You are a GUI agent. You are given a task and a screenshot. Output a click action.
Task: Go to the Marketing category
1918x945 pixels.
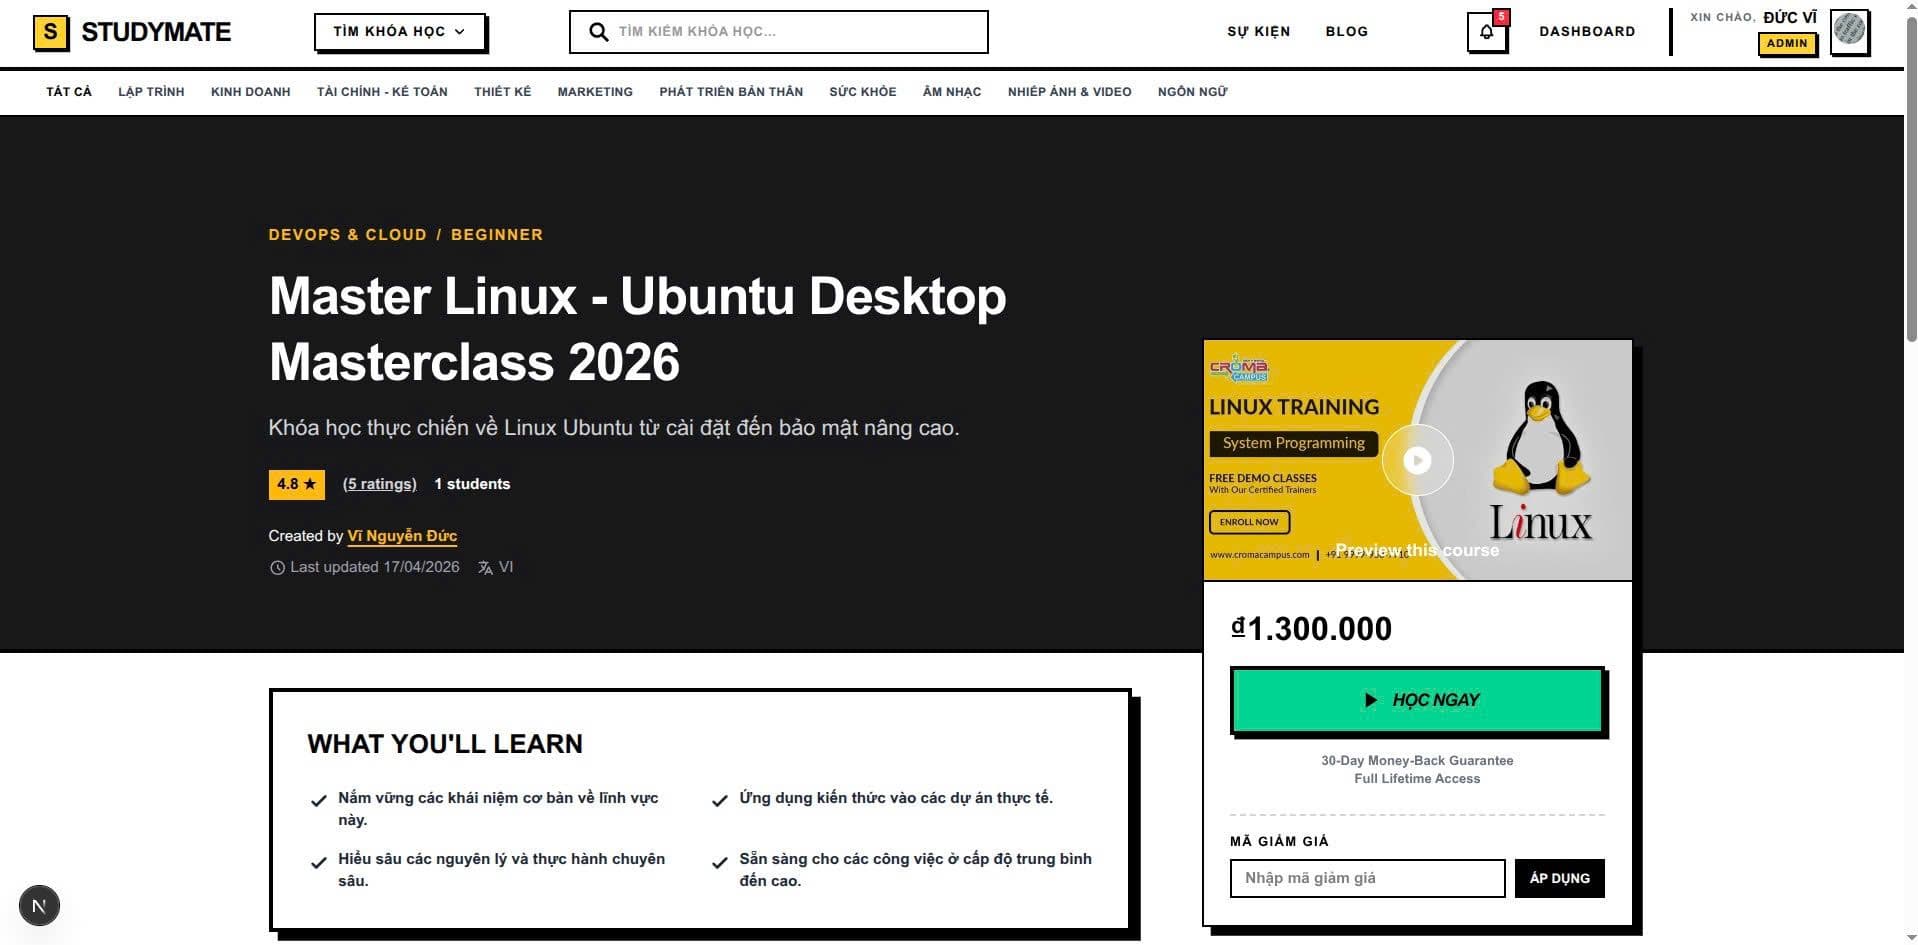[x=595, y=92]
